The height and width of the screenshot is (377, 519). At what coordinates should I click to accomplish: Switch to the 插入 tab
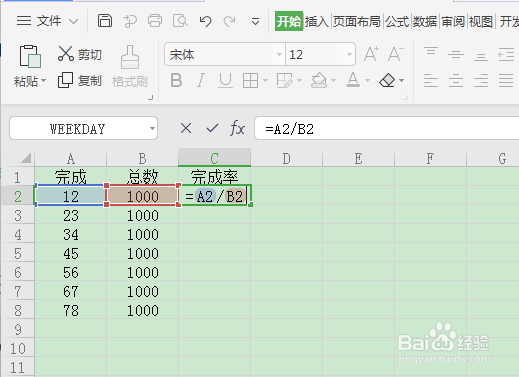(317, 21)
